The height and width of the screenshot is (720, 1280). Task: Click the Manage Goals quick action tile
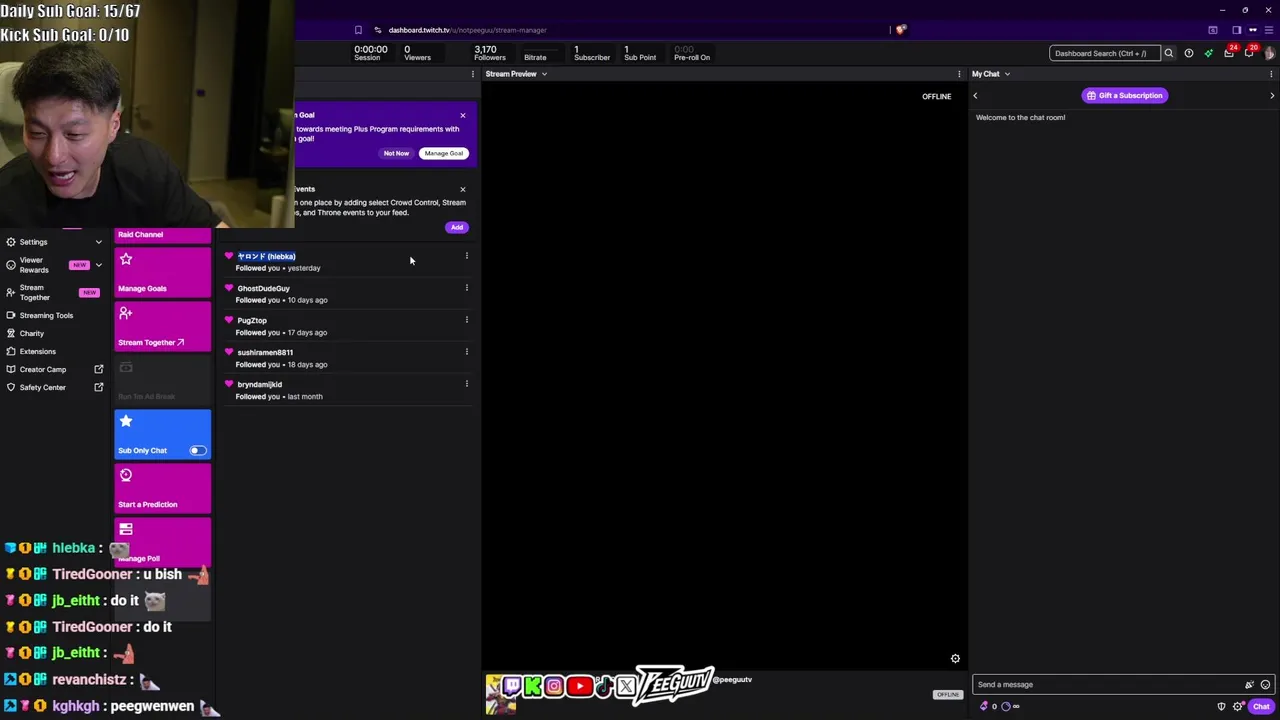(162, 272)
